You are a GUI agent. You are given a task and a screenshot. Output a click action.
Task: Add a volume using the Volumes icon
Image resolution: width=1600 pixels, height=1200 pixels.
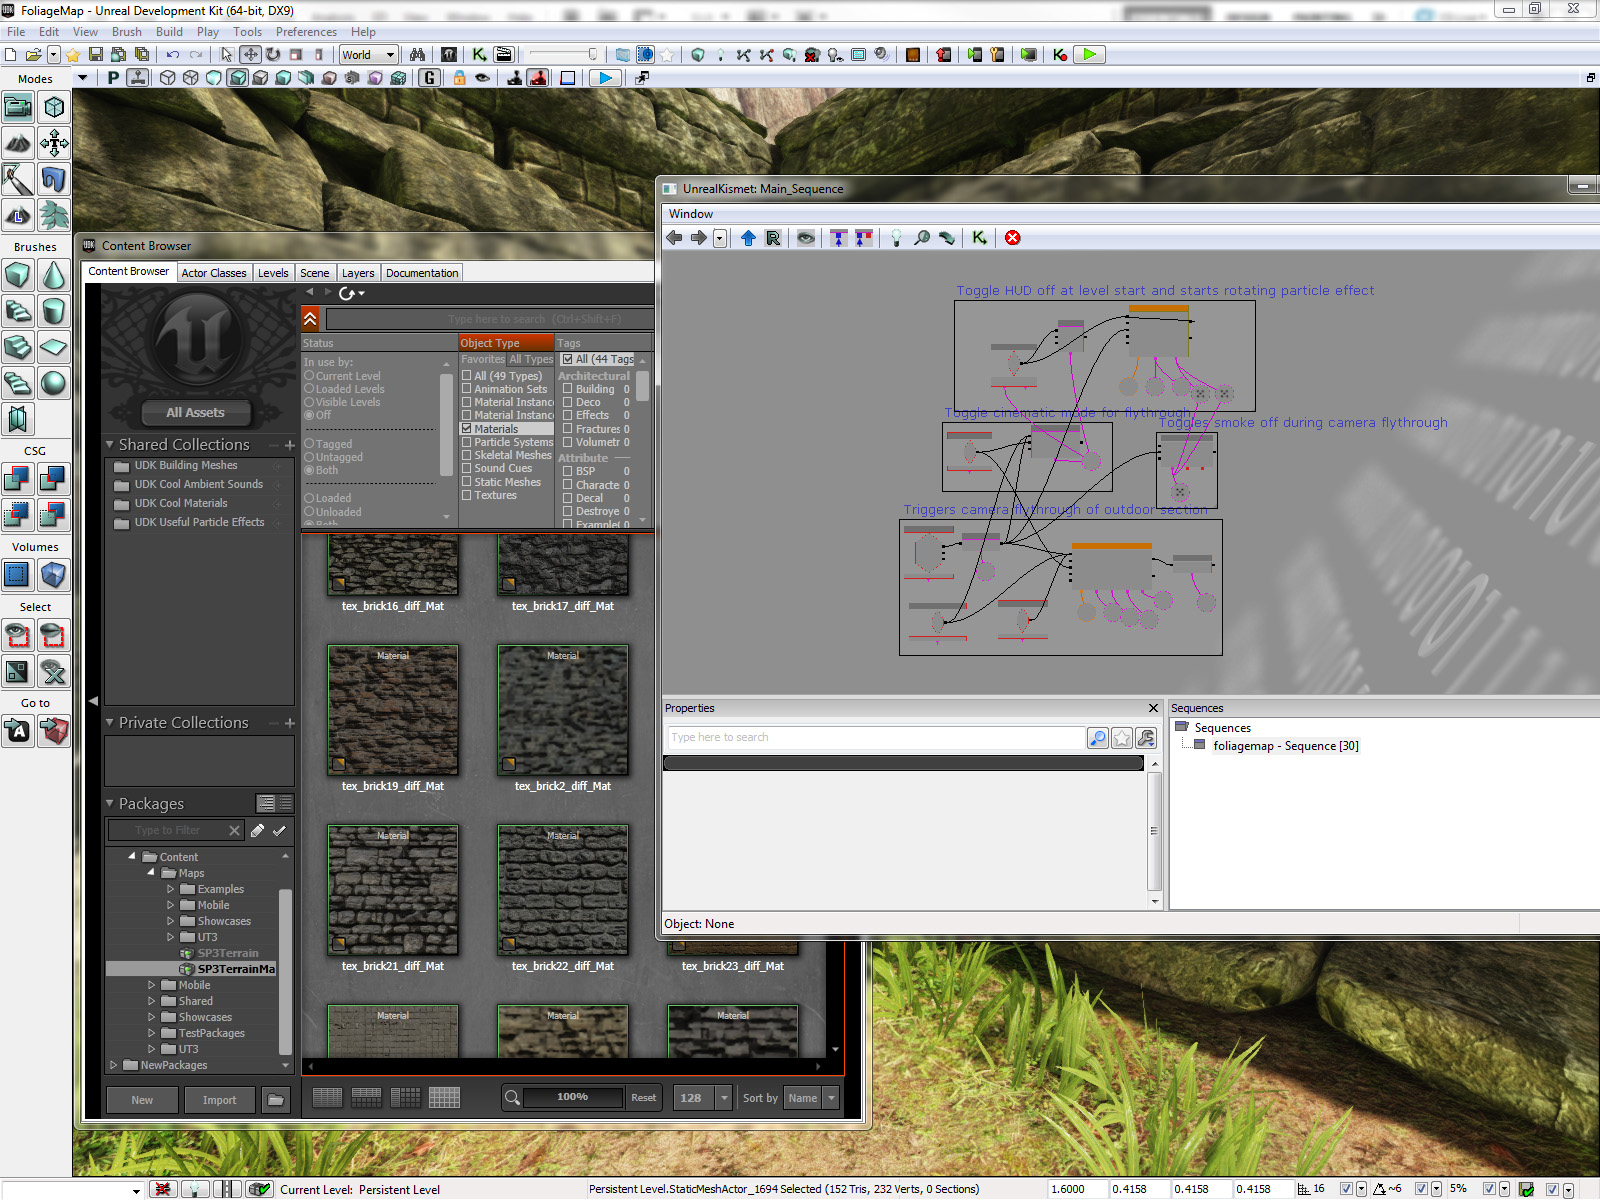pyautogui.click(x=54, y=575)
